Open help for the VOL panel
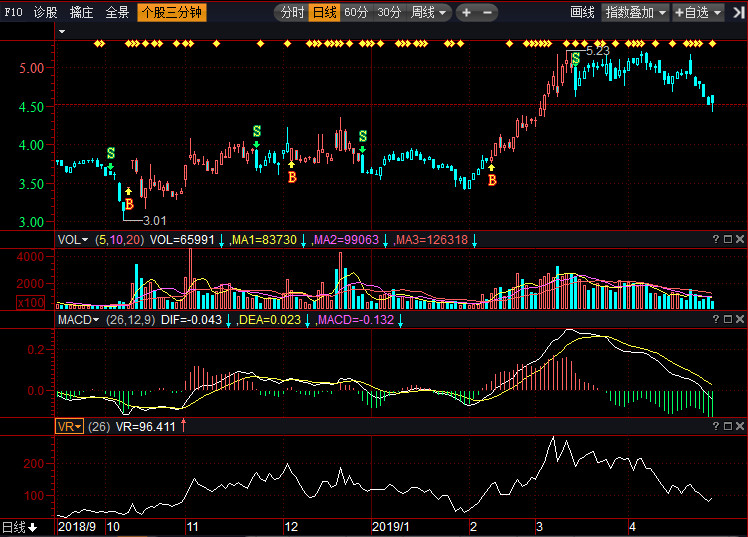748x537 pixels. coord(716,239)
